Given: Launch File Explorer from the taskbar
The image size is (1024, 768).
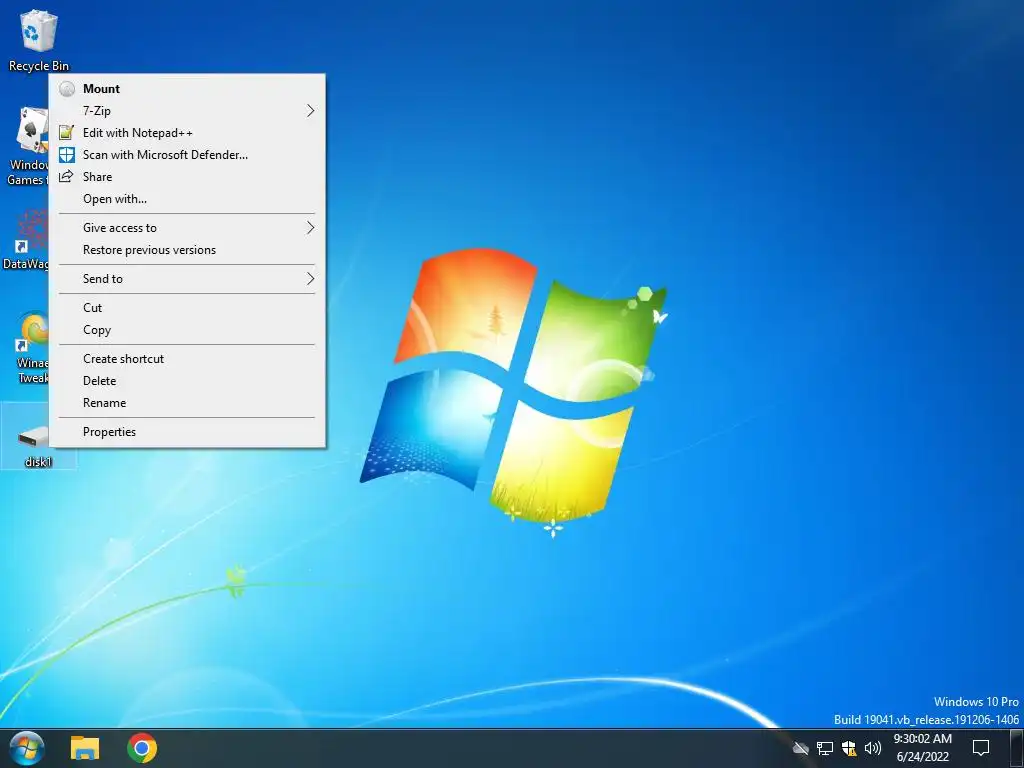Looking at the screenshot, I should [x=85, y=748].
